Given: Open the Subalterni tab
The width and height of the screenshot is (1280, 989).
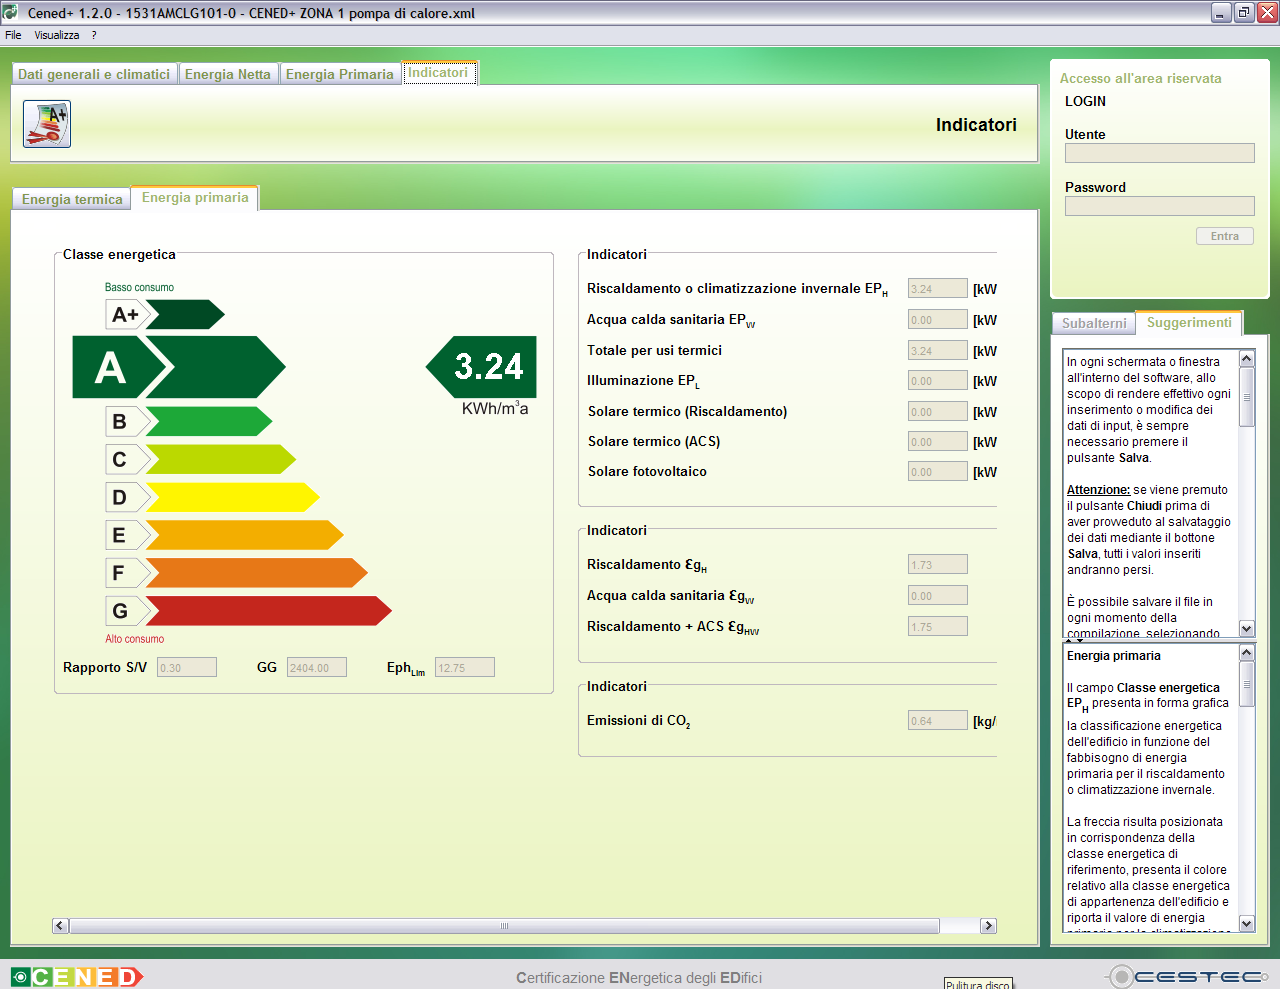Looking at the screenshot, I should (1094, 323).
